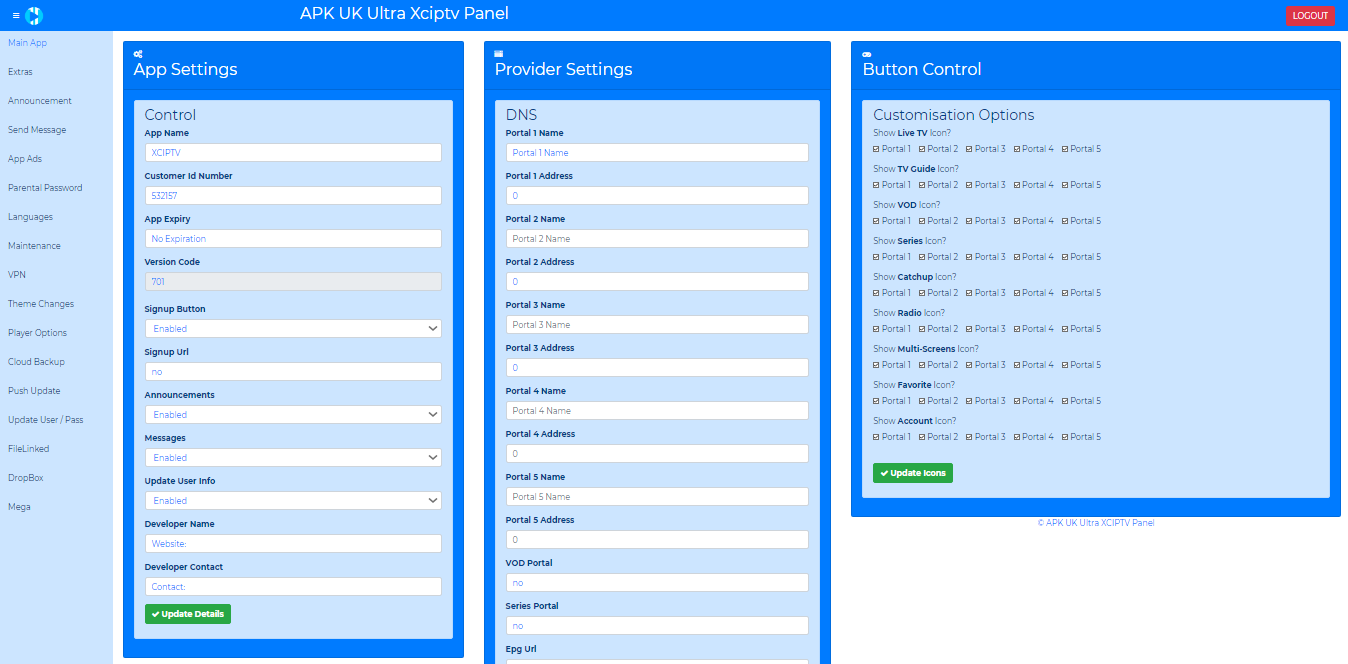The image size is (1348, 664).
Task: Go to Announcement page
Action: click(40, 101)
